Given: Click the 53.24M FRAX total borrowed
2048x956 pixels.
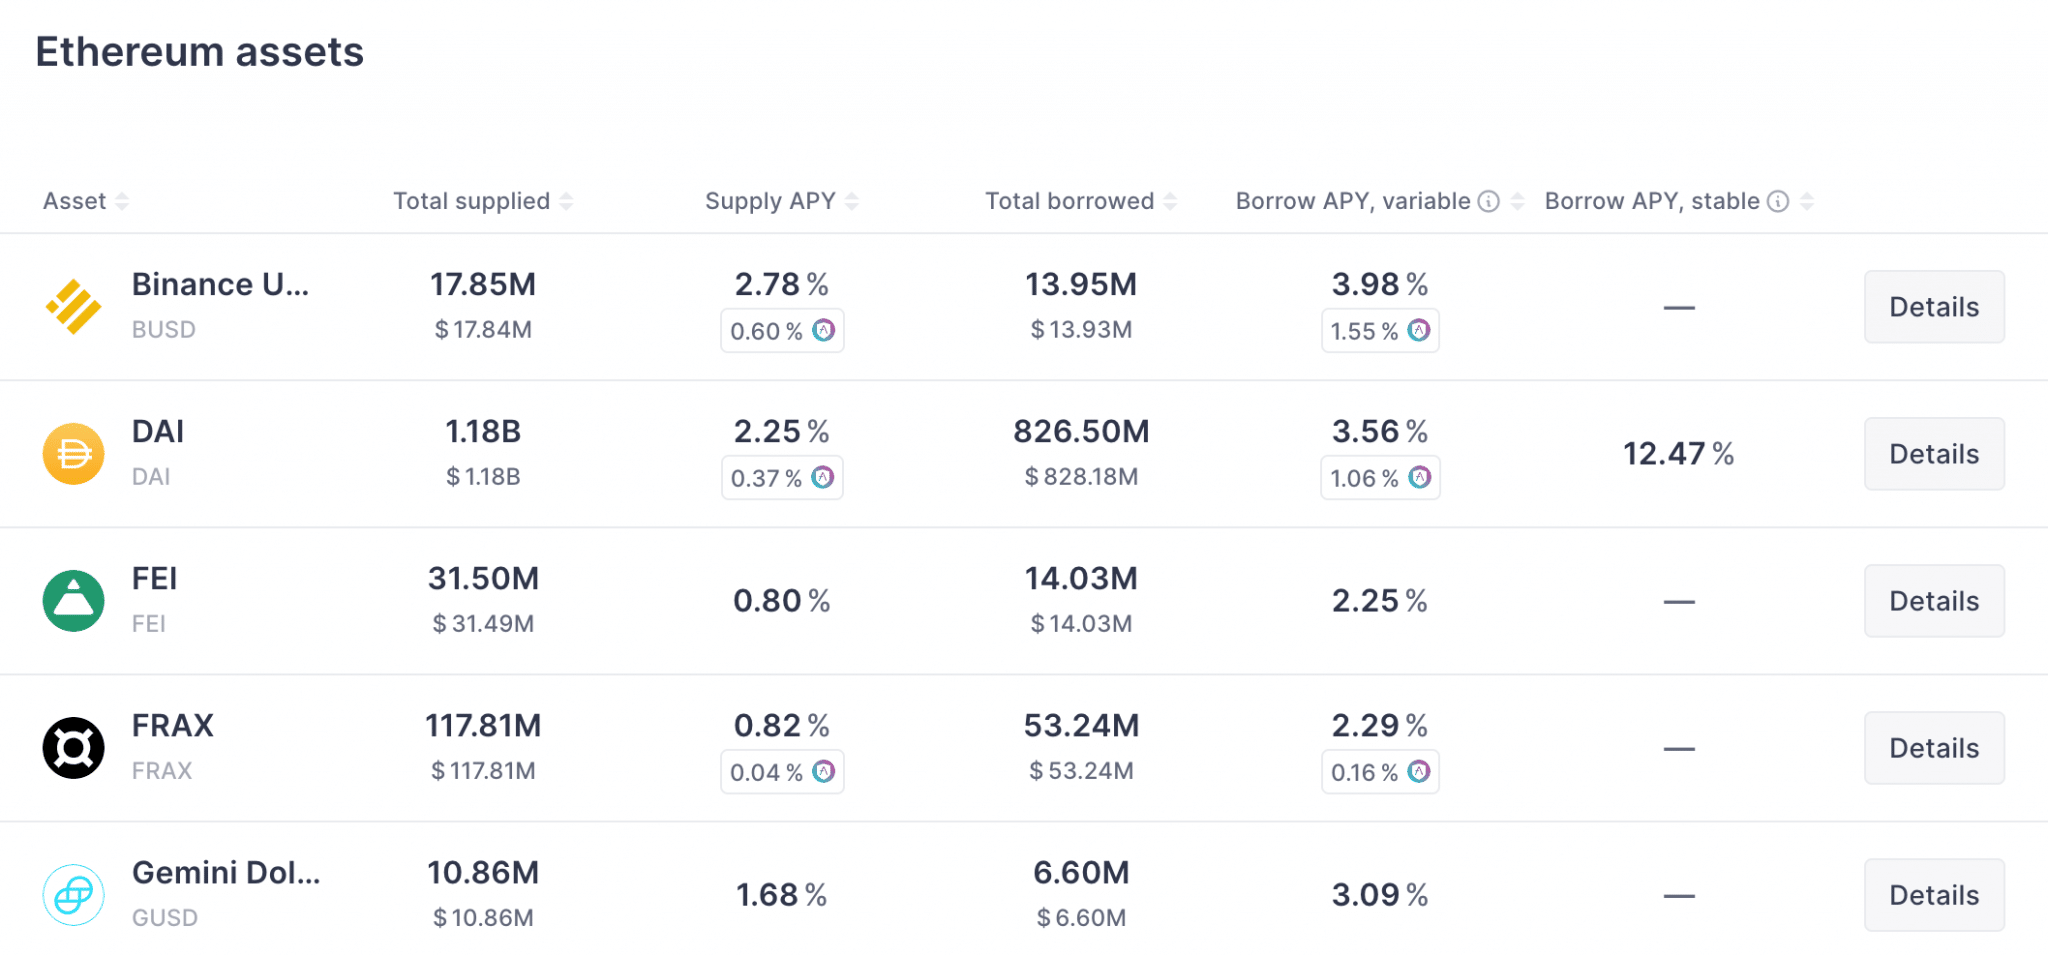Looking at the screenshot, I should tap(1081, 726).
